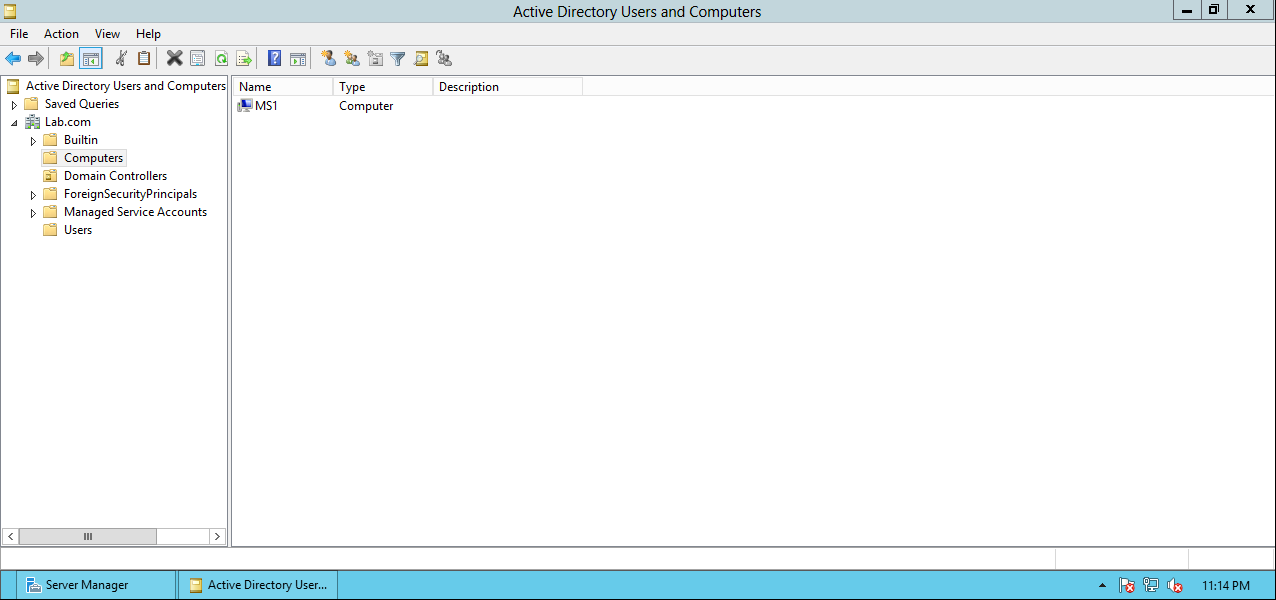Show hidden tray icons arrow
The width and height of the screenshot is (1276, 600).
point(1103,586)
